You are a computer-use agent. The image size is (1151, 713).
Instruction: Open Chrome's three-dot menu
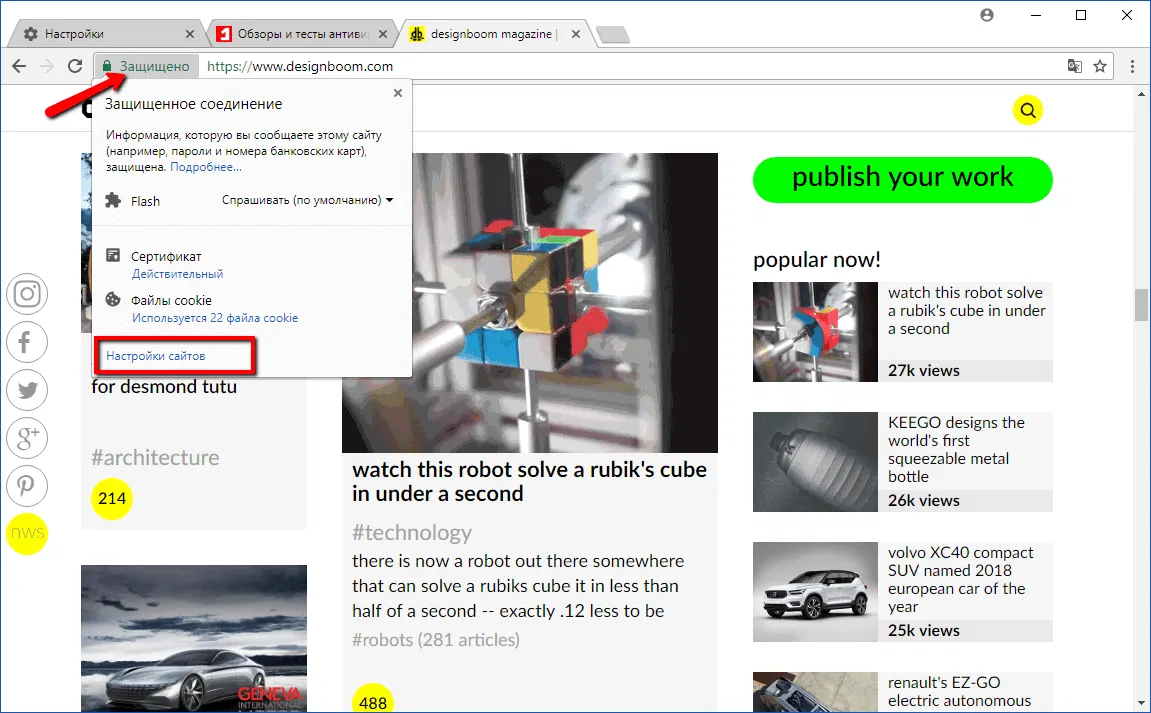(1132, 66)
